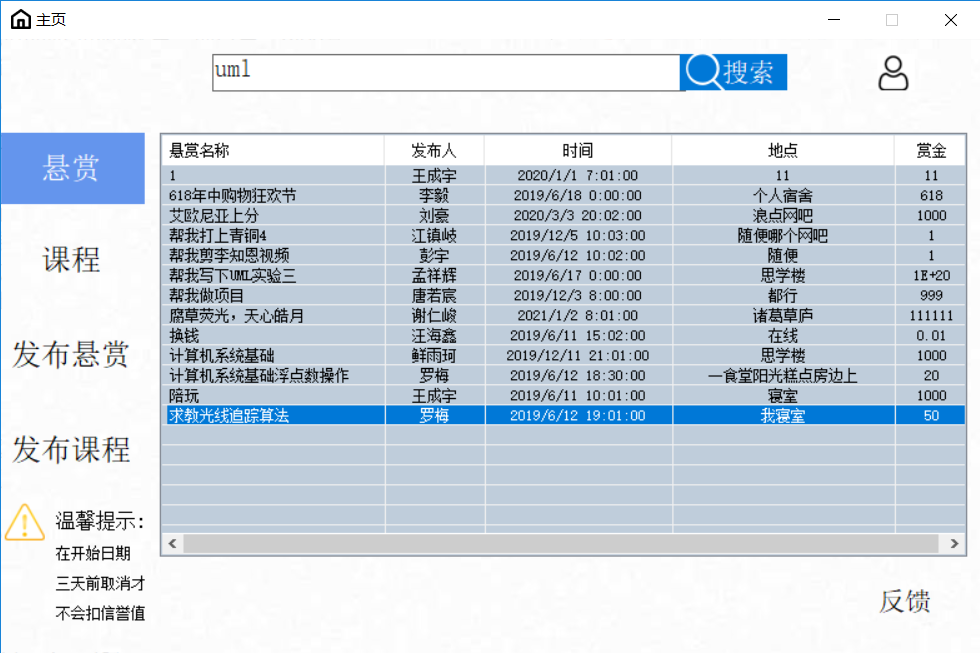Sort by the 时间 column header

pos(578,151)
